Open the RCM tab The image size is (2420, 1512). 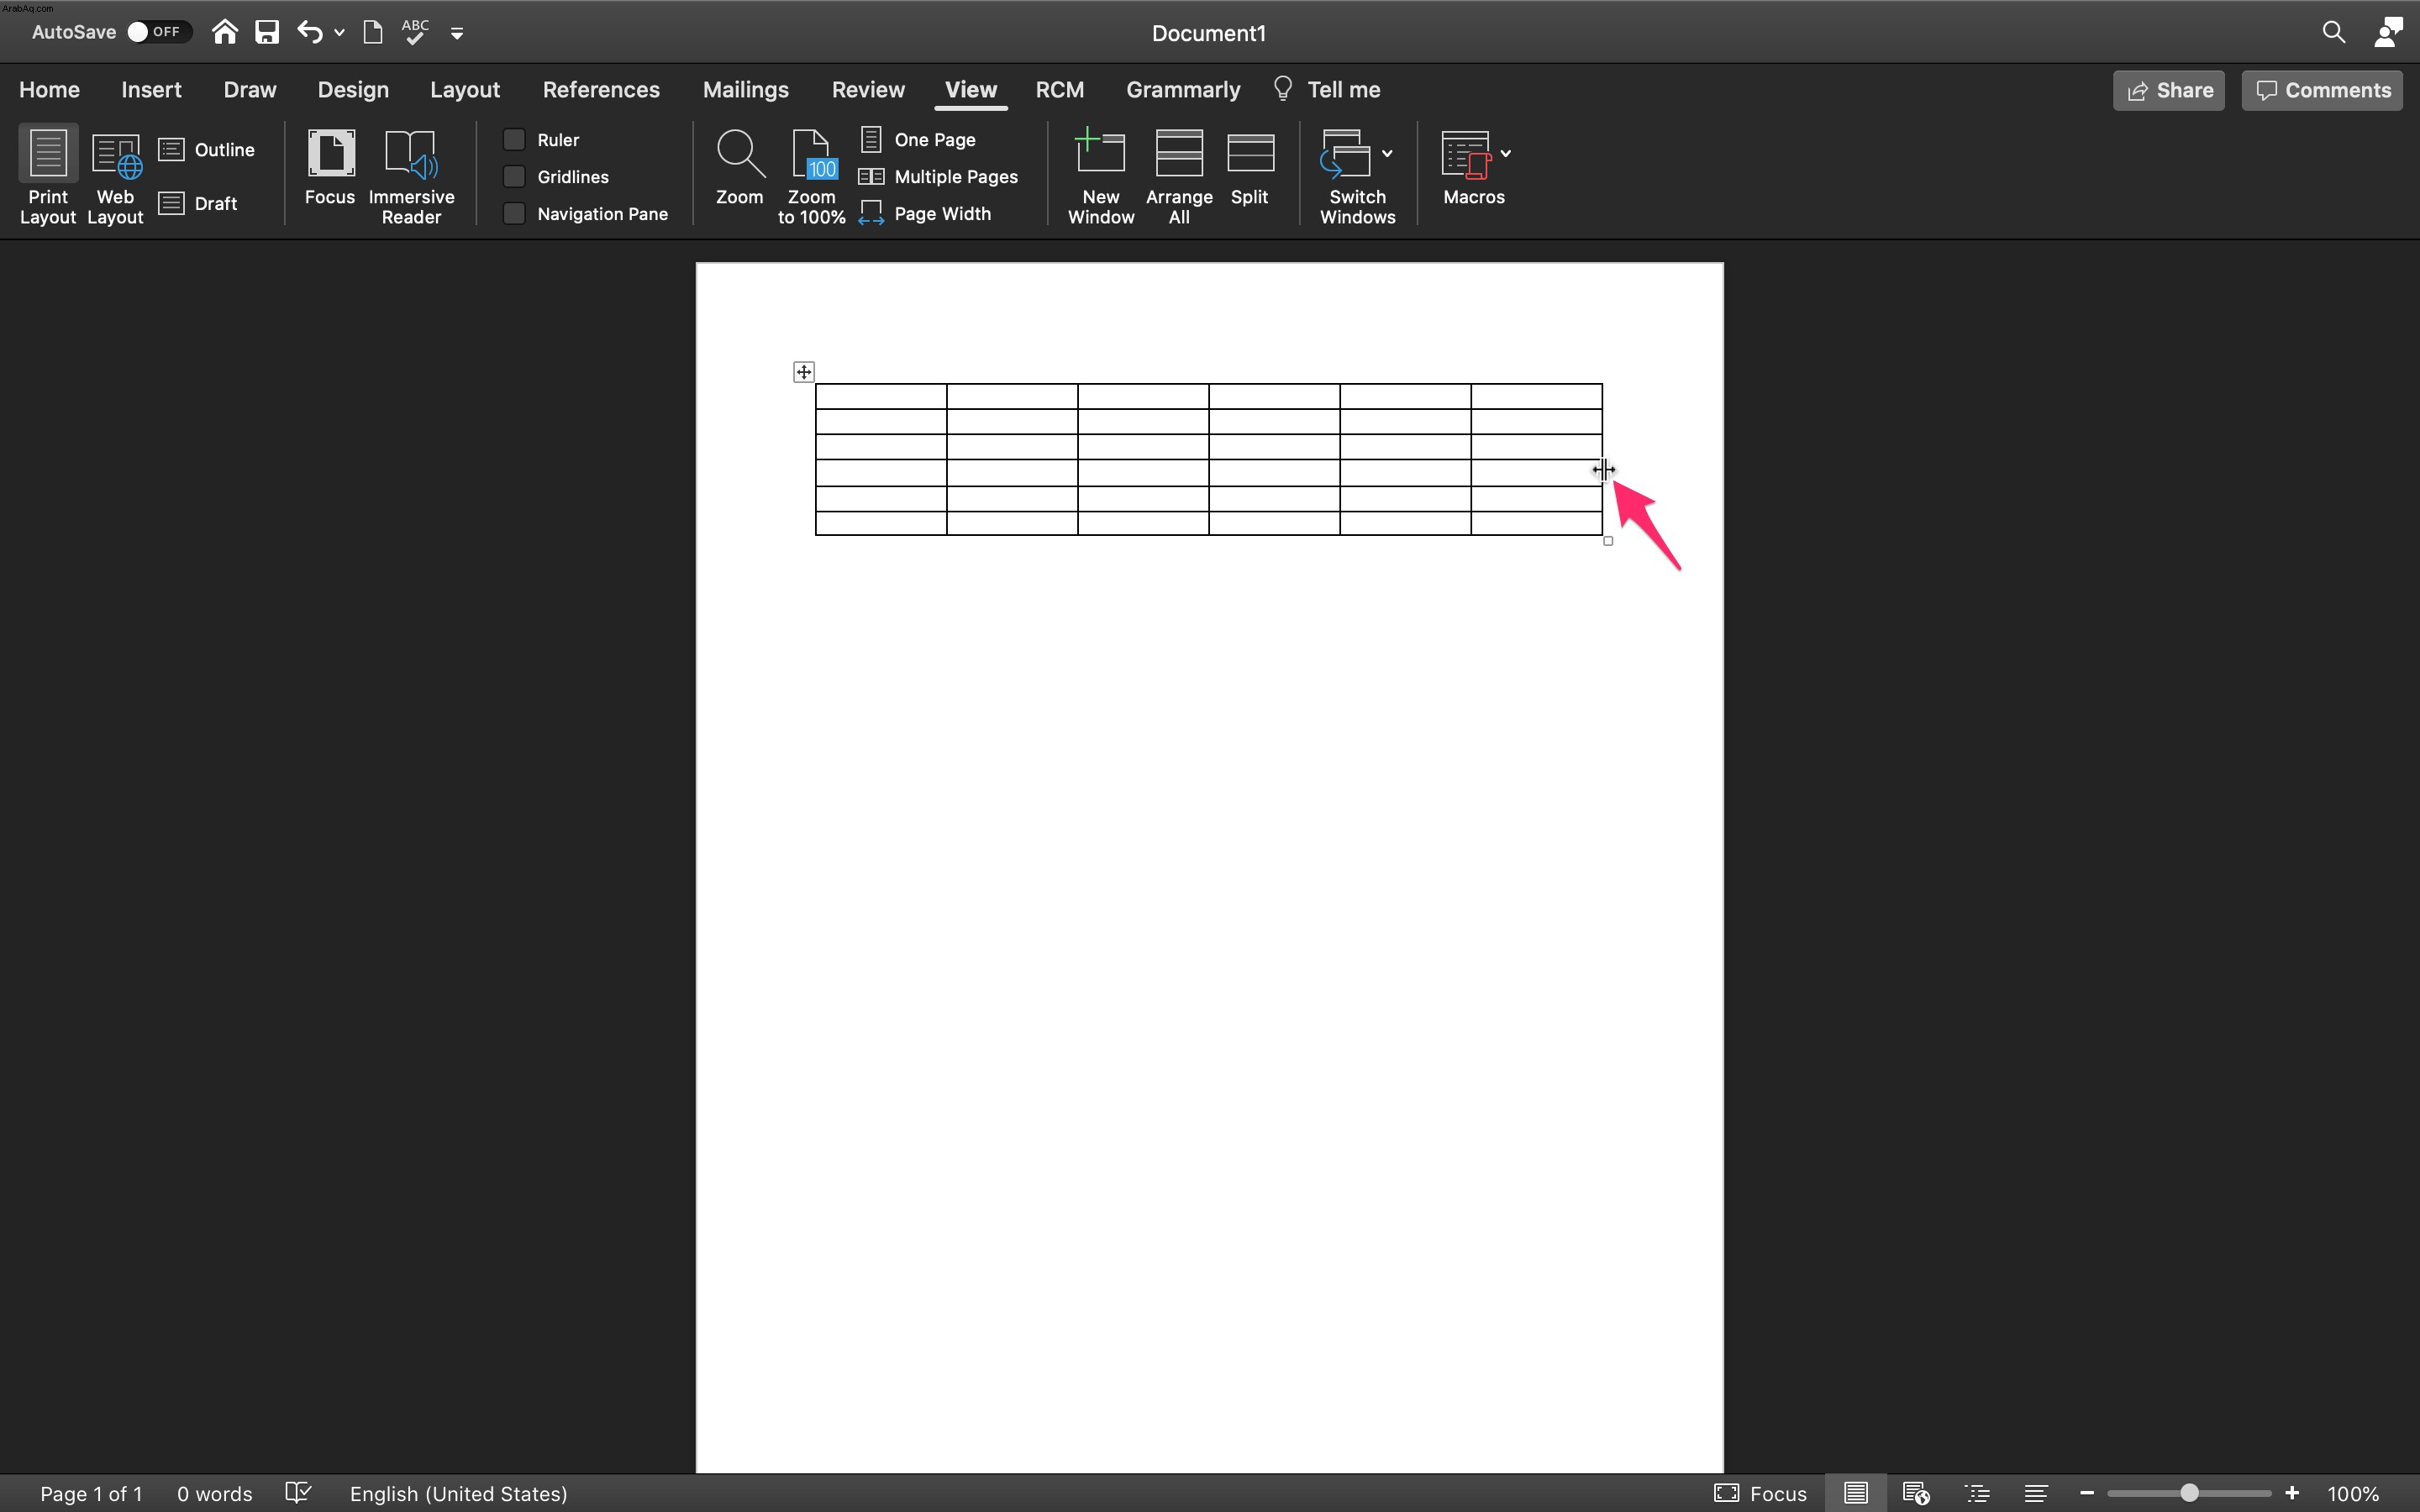point(1060,90)
